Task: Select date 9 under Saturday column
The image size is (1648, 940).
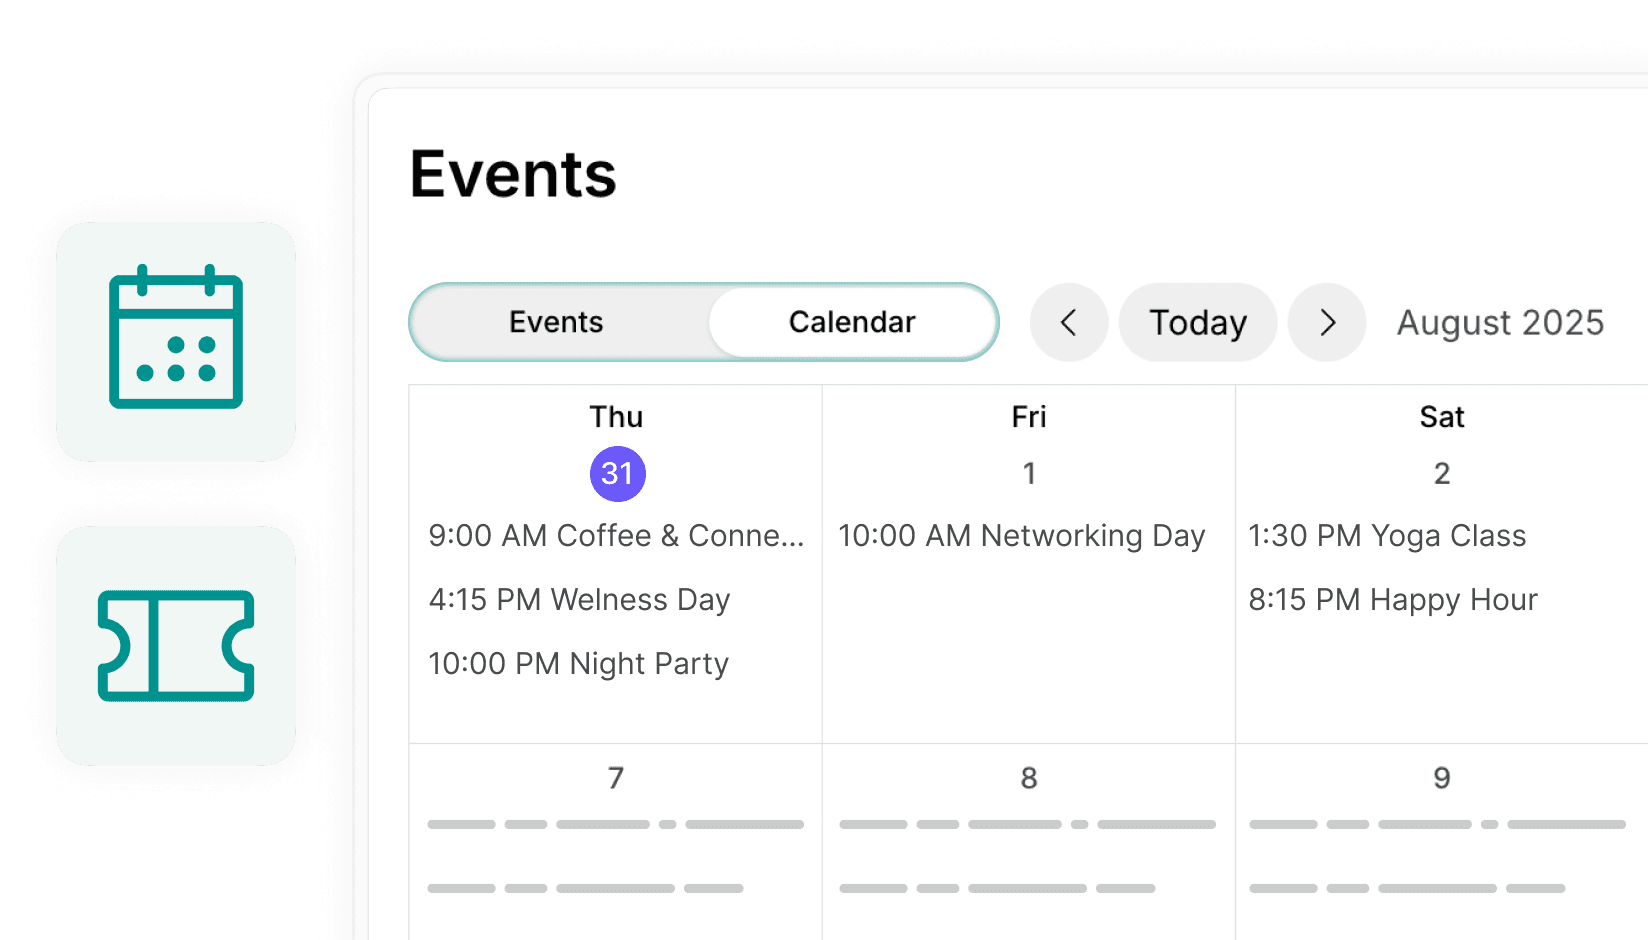Action: (x=1442, y=777)
